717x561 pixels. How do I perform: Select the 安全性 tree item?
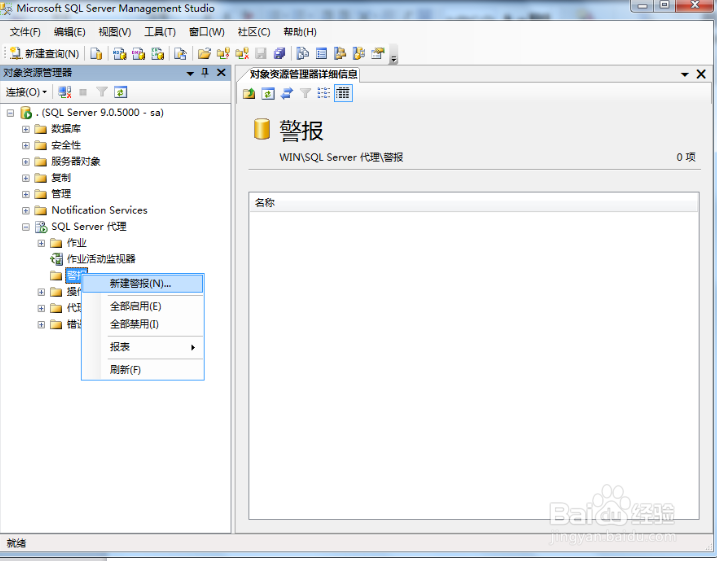pyautogui.click(x=66, y=145)
